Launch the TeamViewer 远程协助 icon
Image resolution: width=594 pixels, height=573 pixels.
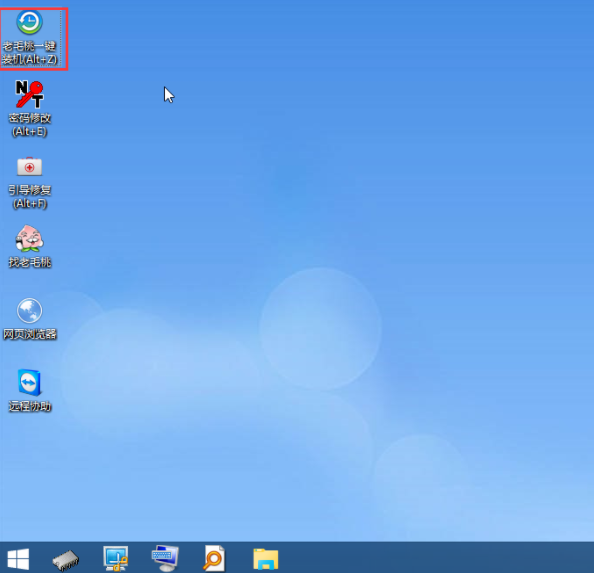pos(29,382)
